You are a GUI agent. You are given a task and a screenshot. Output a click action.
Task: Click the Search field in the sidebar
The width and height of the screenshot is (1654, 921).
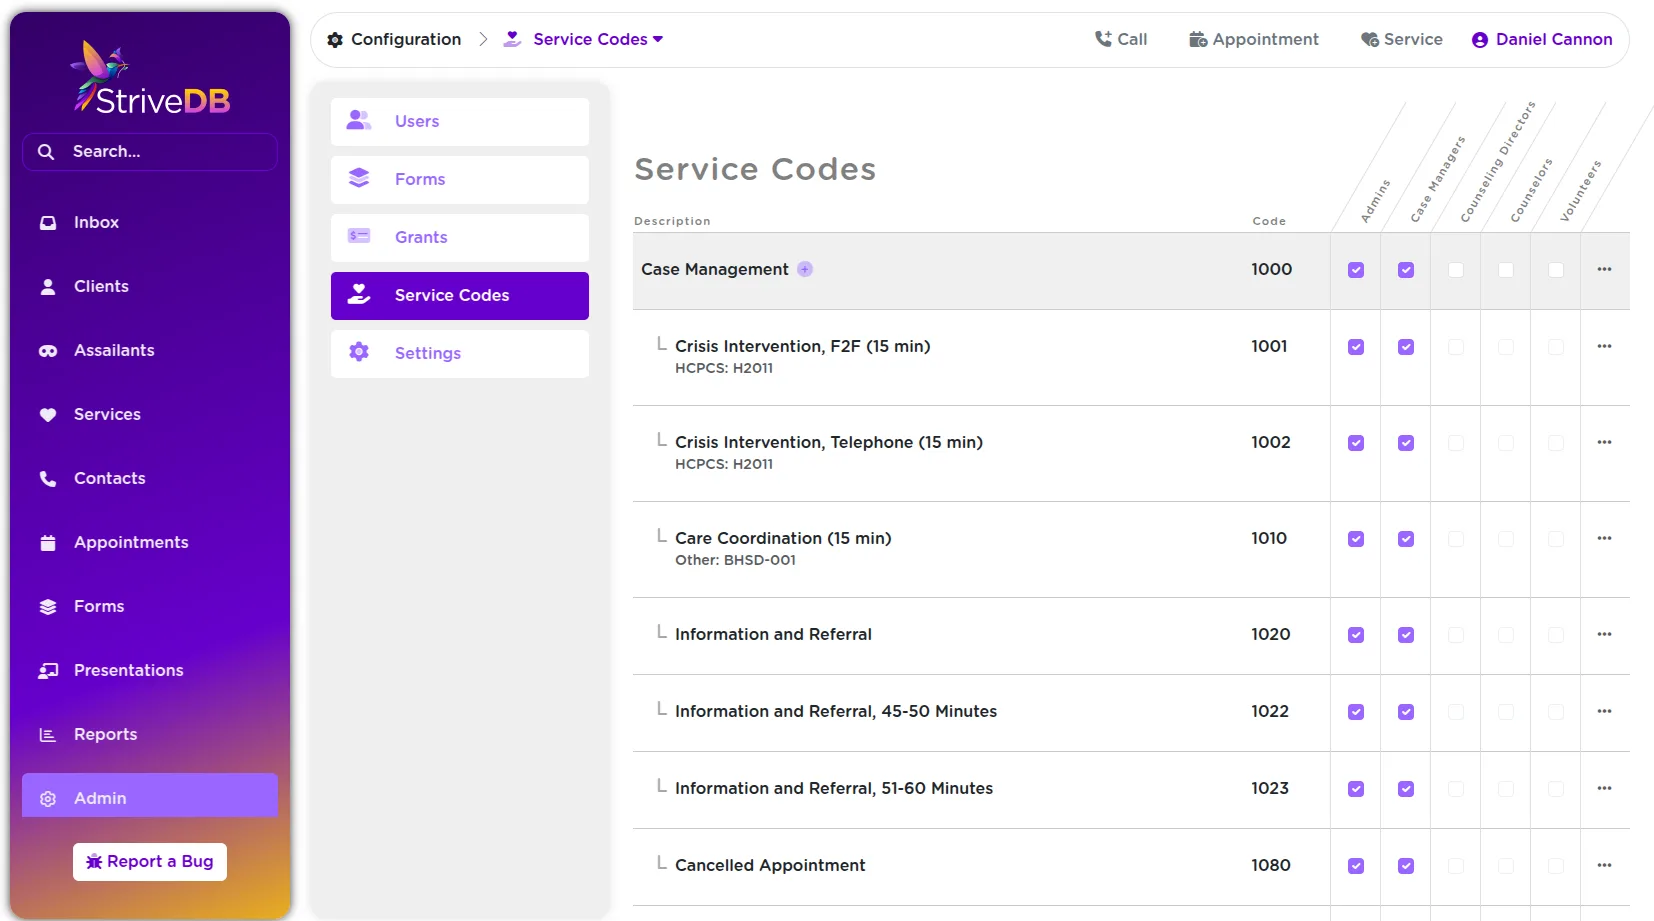point(149,151)
